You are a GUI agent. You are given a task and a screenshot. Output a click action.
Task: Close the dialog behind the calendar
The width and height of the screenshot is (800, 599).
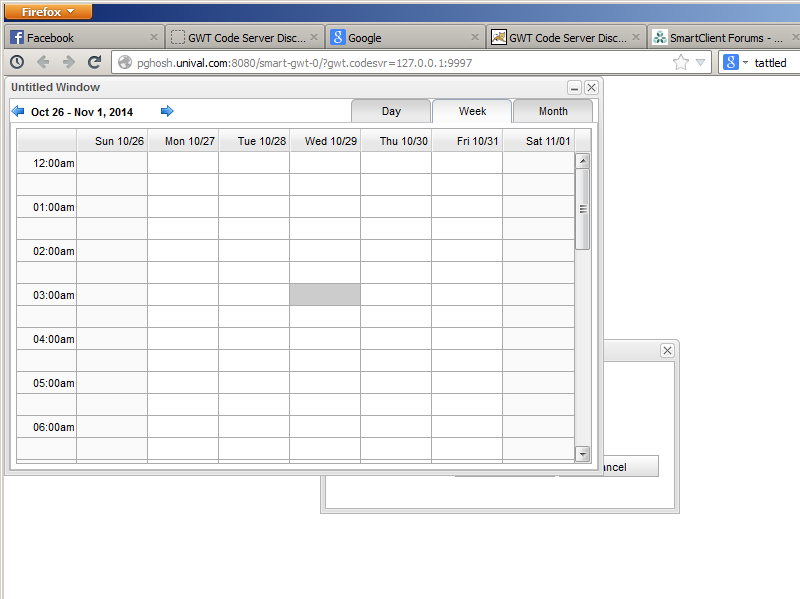[667, 350]
